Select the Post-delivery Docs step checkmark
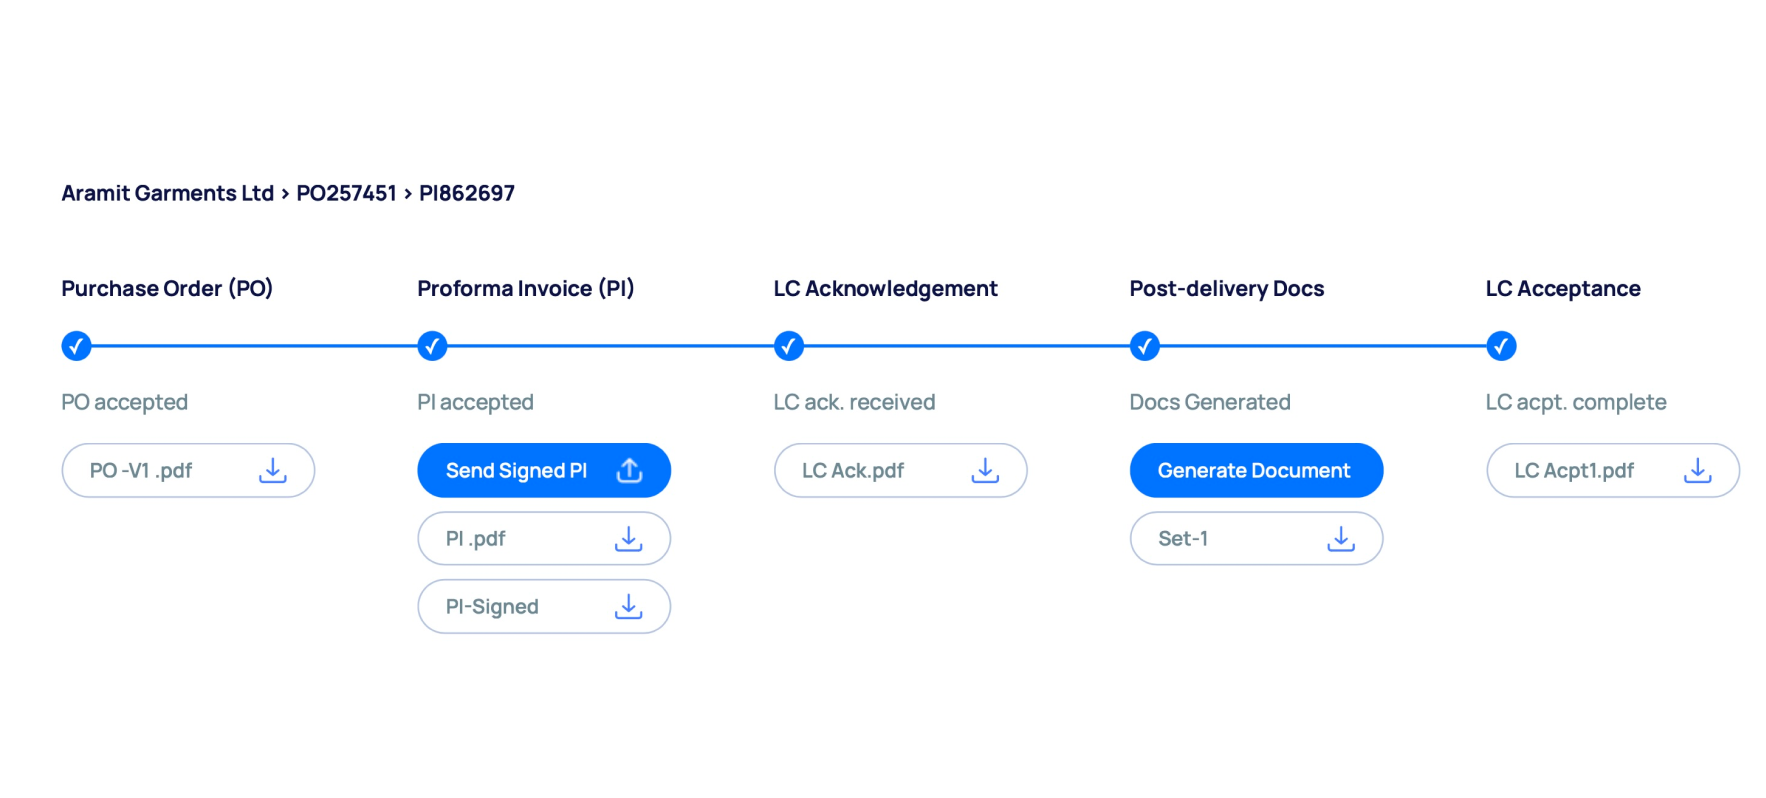The width and height of the screenshot is (1766, 798). [x=1145, y=346]
